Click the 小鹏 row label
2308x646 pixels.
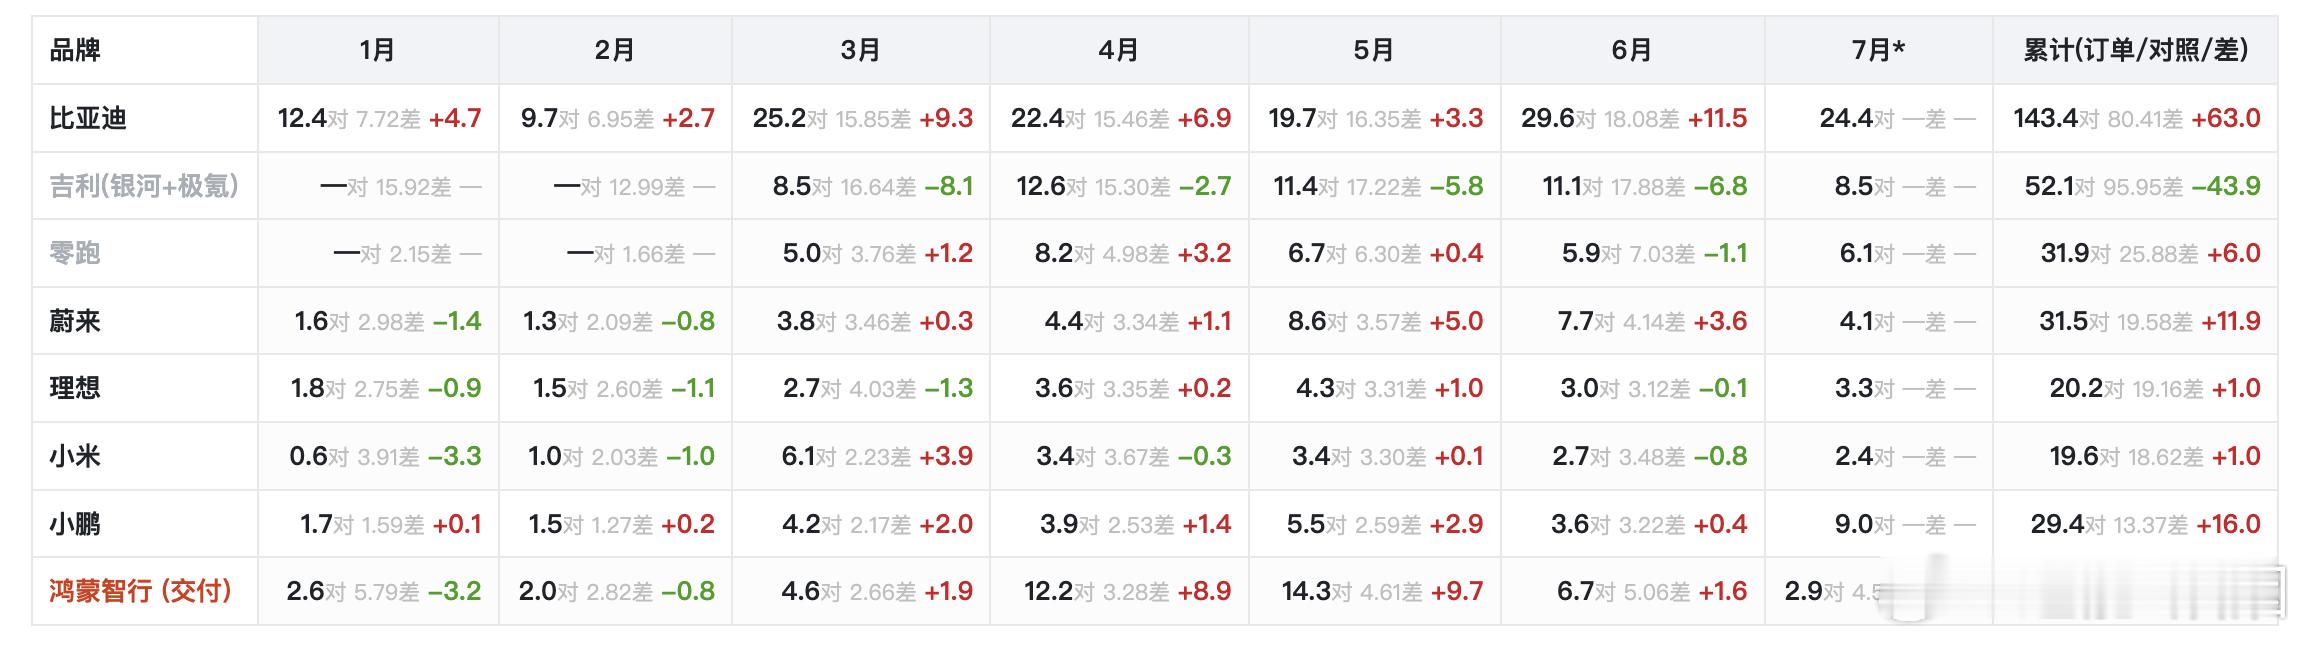(x=75, y=524)
